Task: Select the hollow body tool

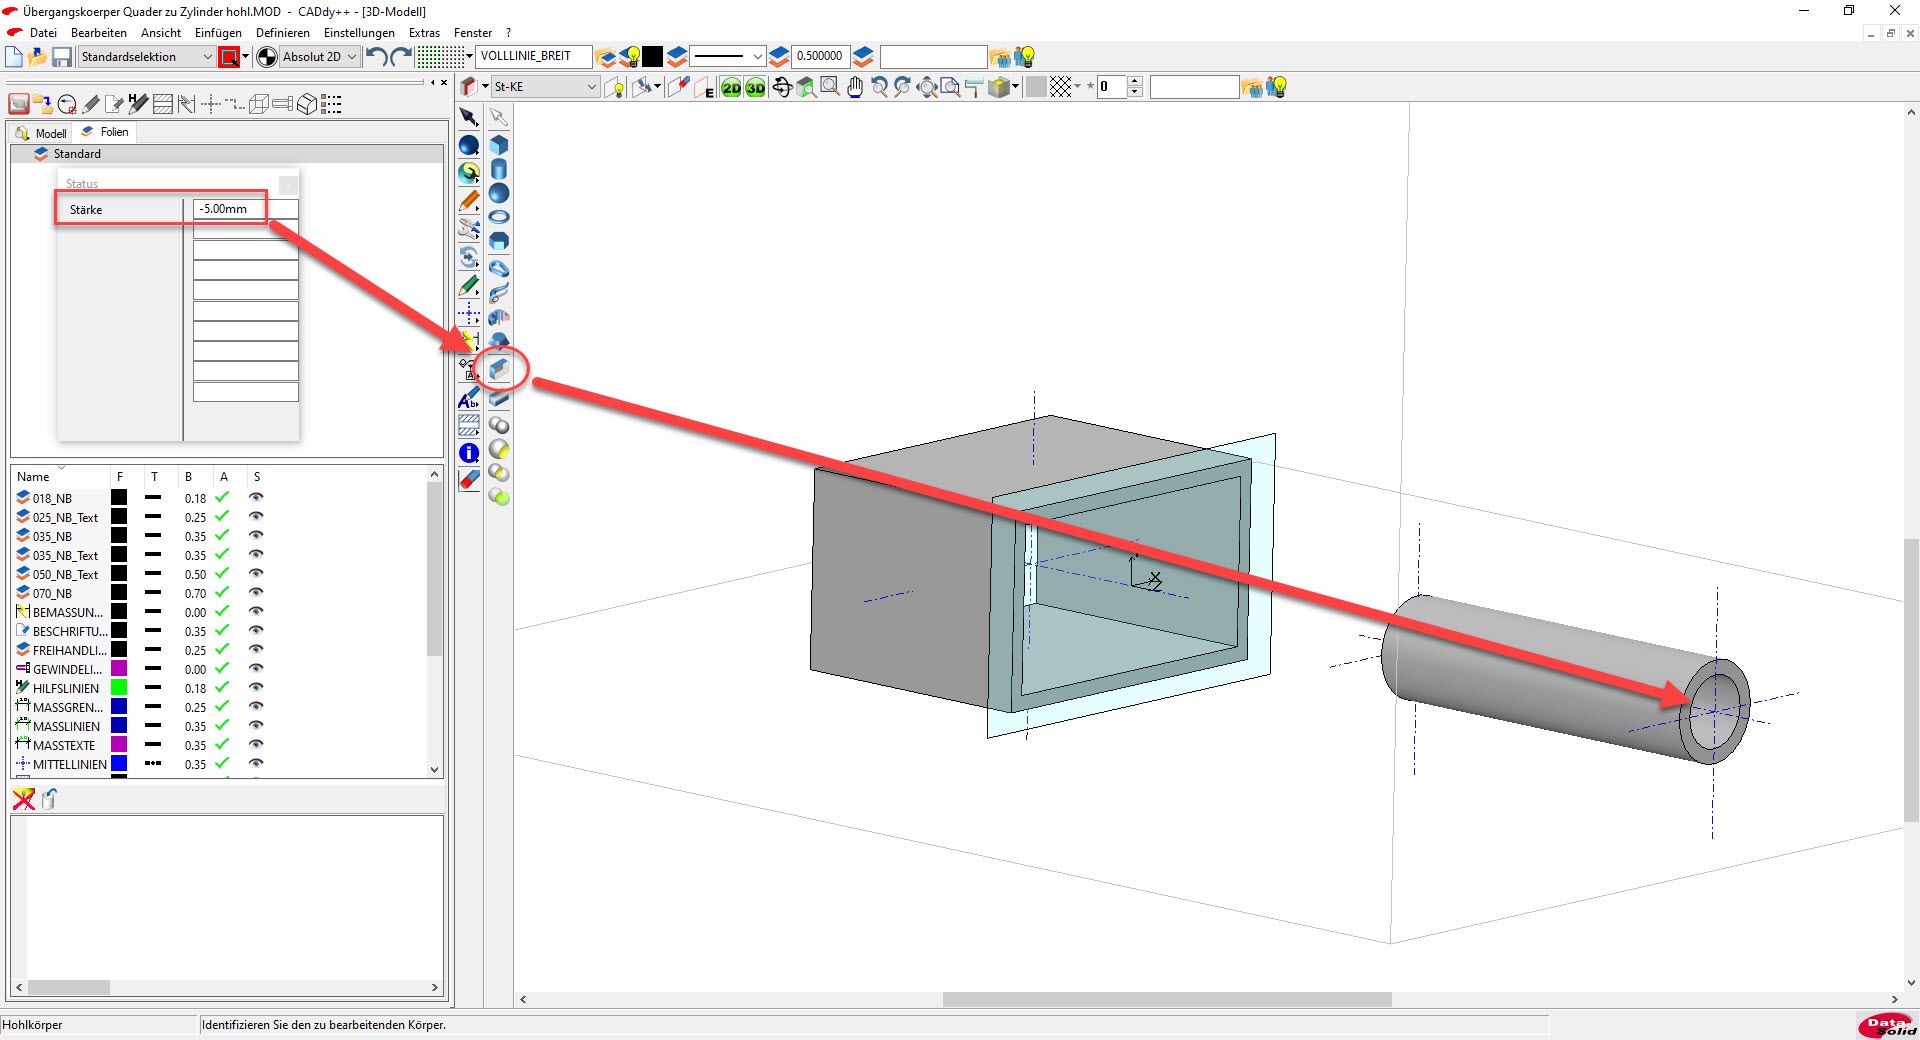Action: (499, 370)
